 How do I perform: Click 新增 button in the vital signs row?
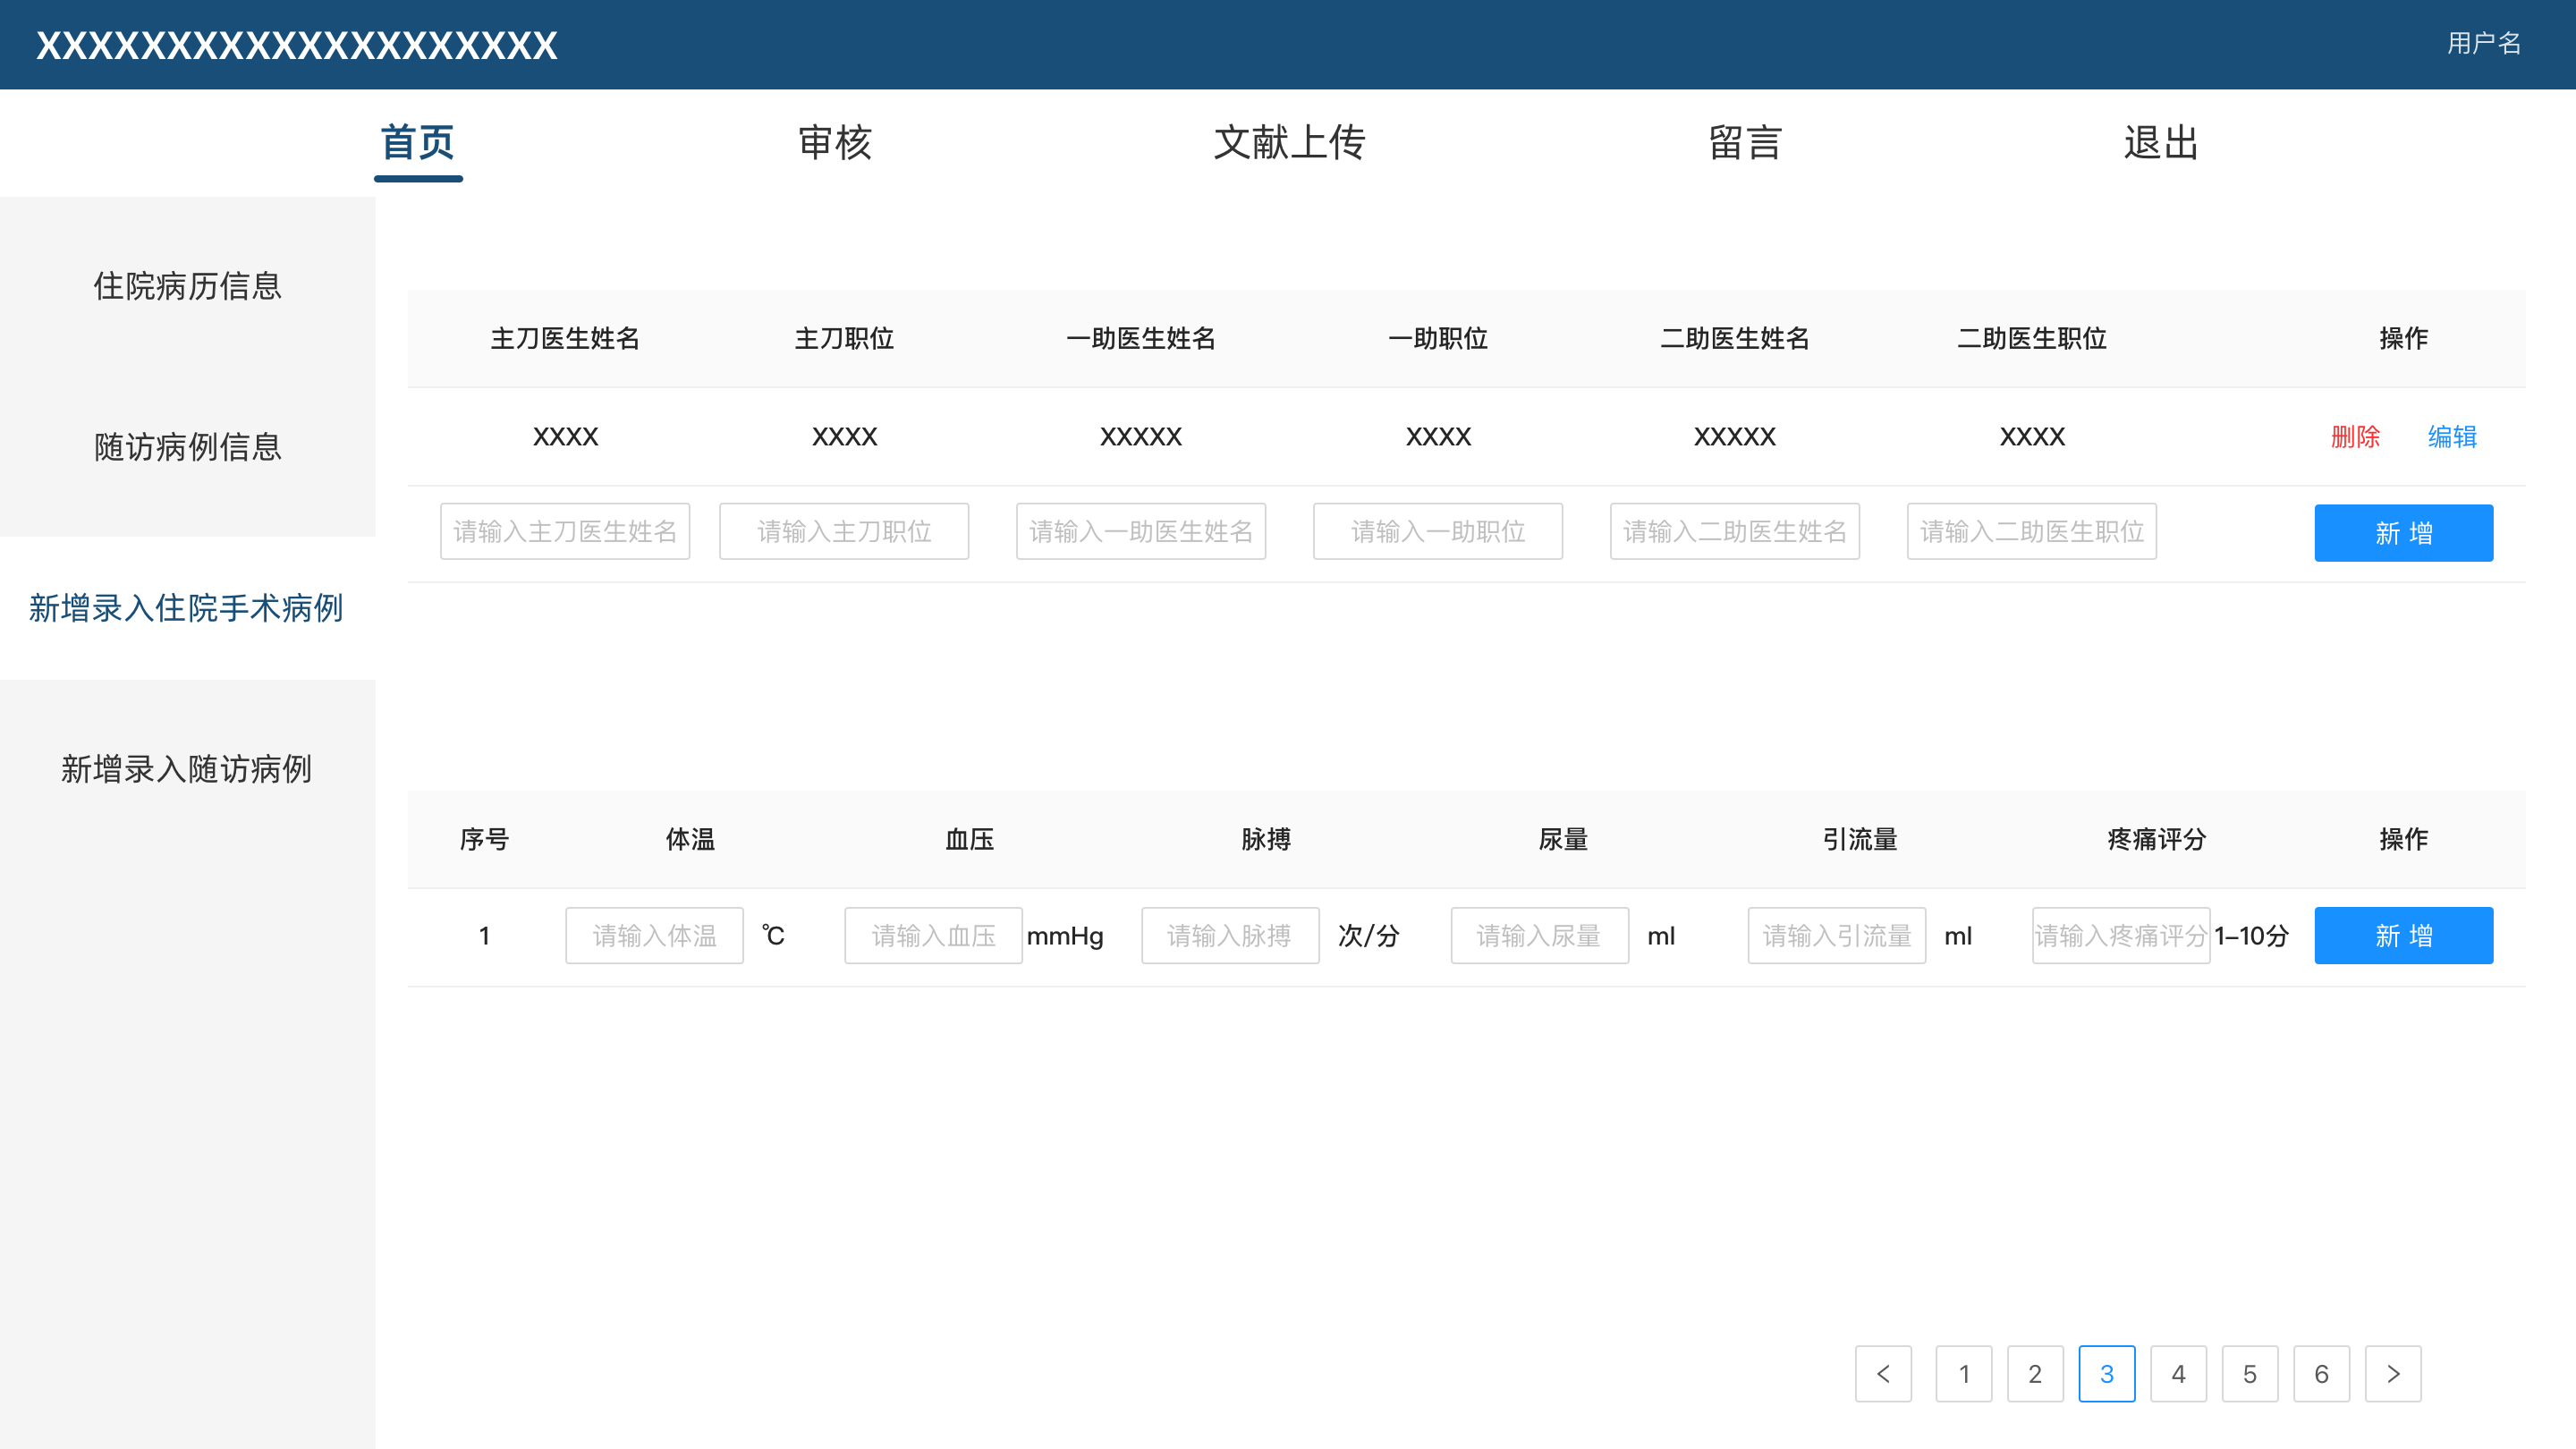point(2403,936)
